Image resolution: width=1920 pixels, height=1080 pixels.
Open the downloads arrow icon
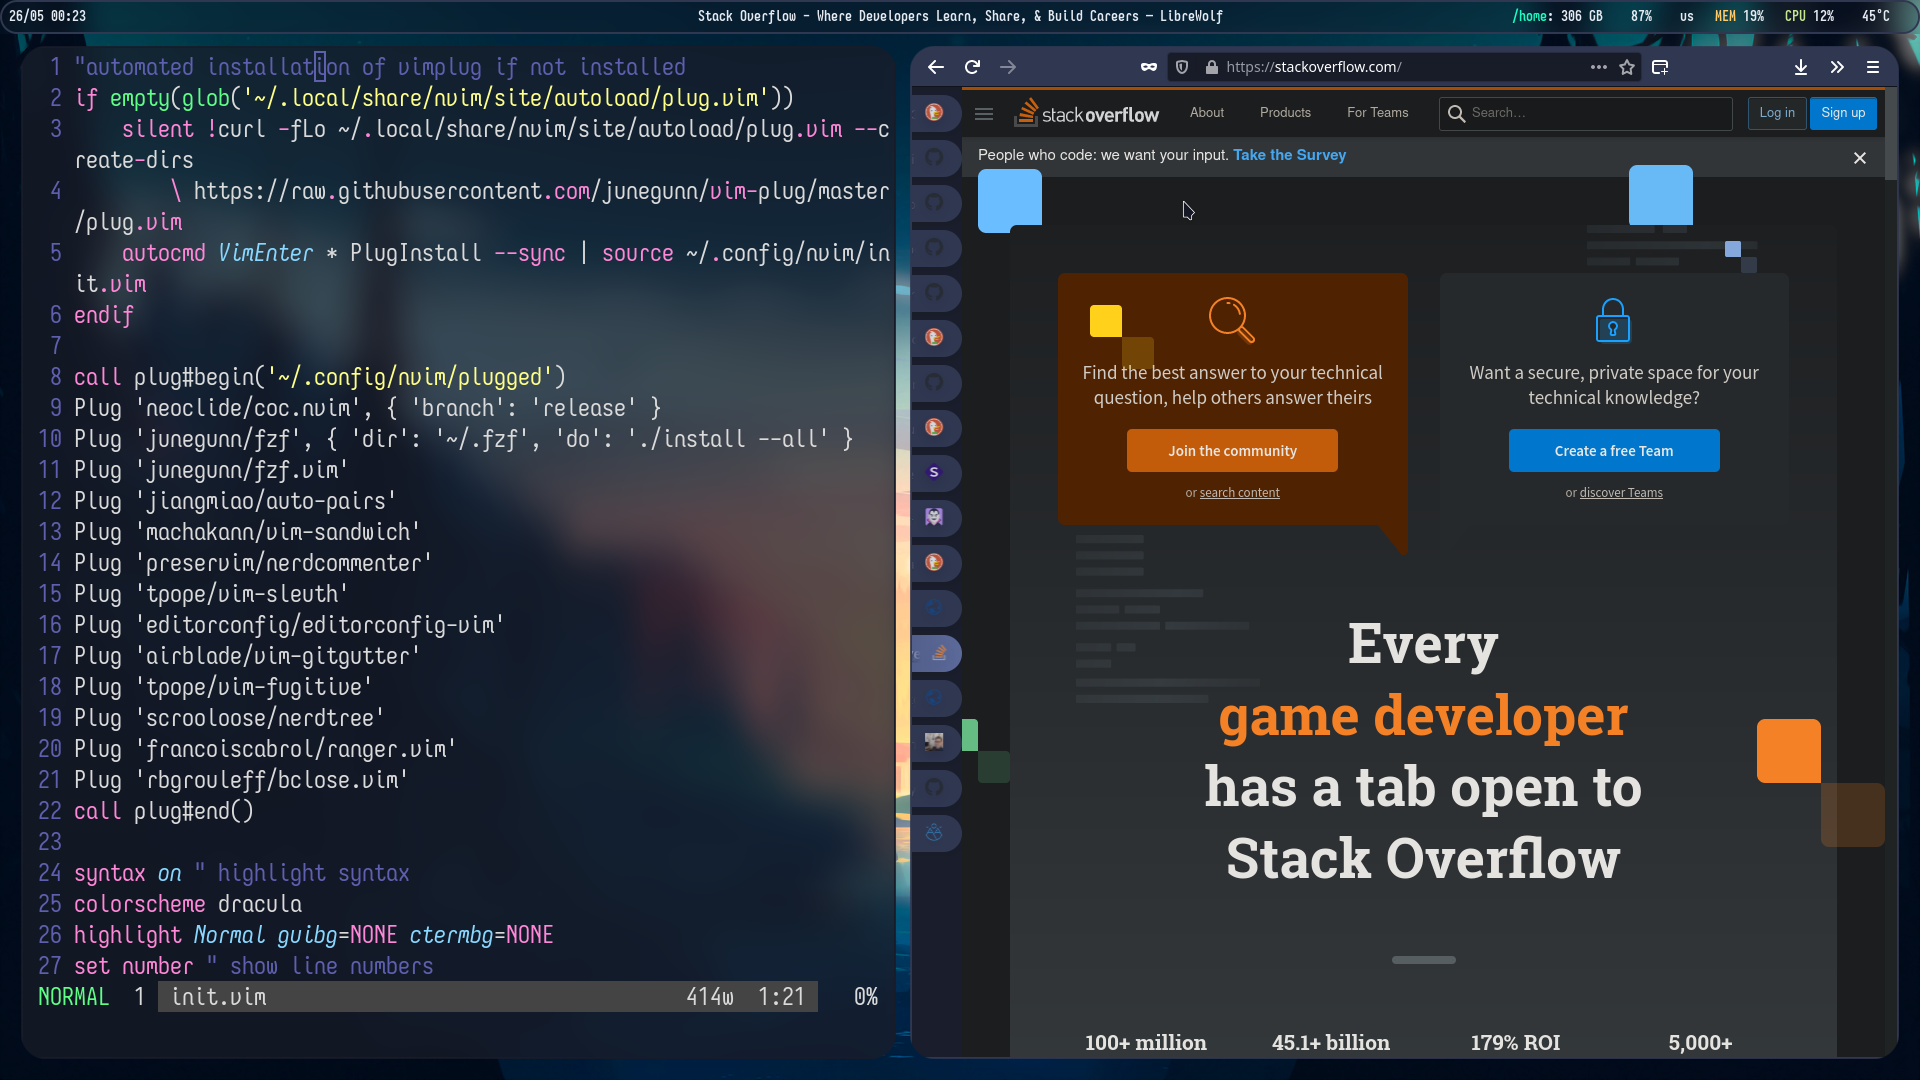1800,67
